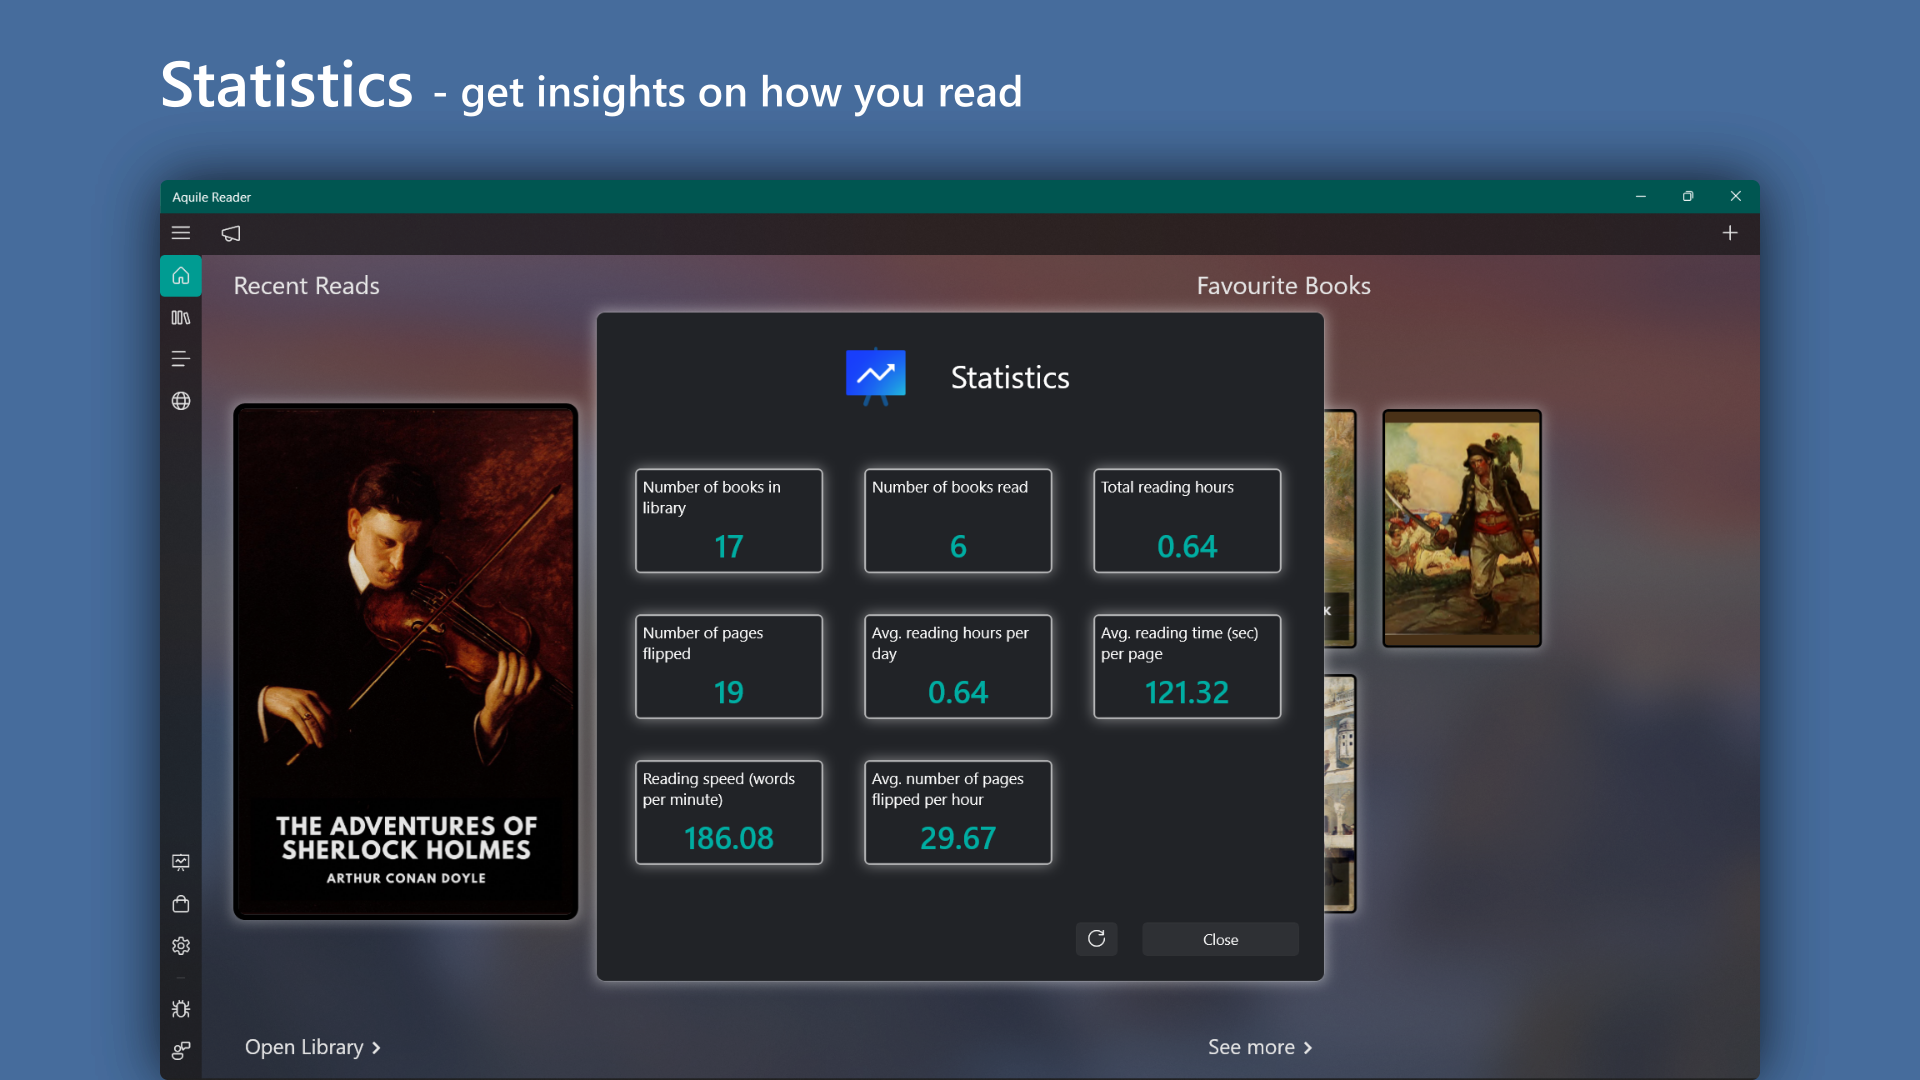This screenshot has width=1920, height=1080.
Task: Open Settings with the gear icon
Action: (180, 945)
